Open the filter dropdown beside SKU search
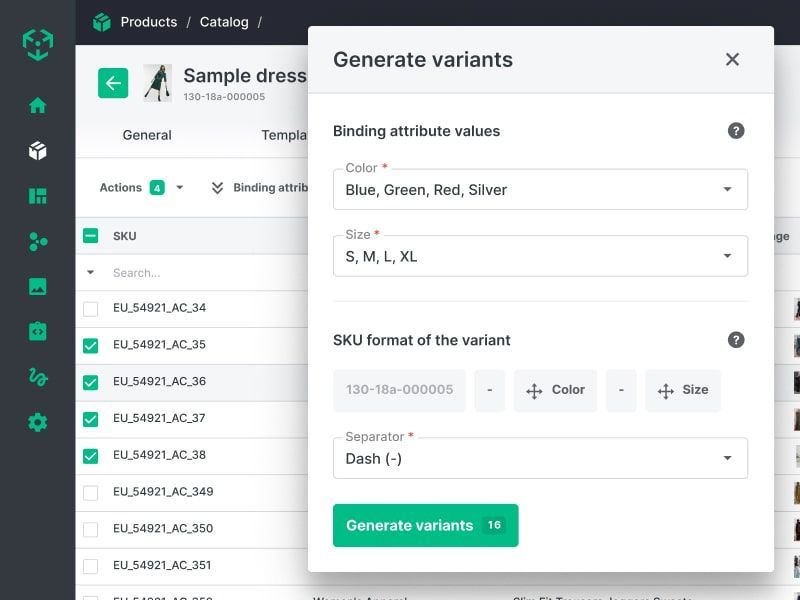The width and height of the screenshot is (800, 600). point(90,272)
